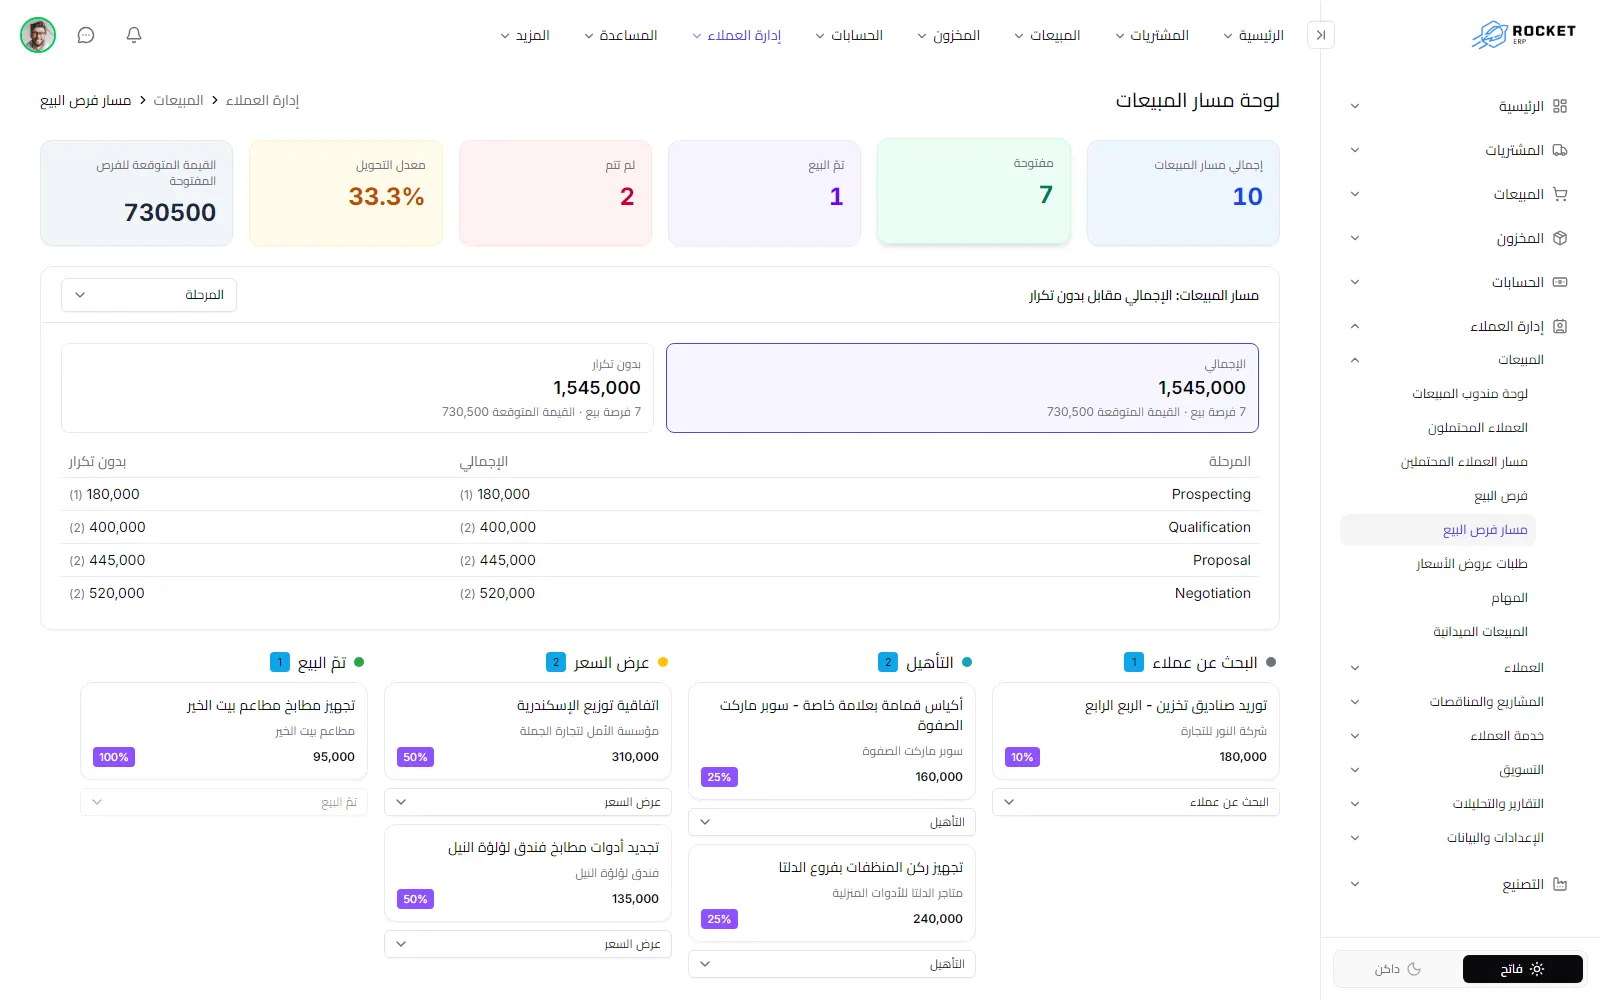This screenshot has width=1600, height=1000.
Task: Collapse the sidebar with the arrow button
Action: coord(1321,35)
